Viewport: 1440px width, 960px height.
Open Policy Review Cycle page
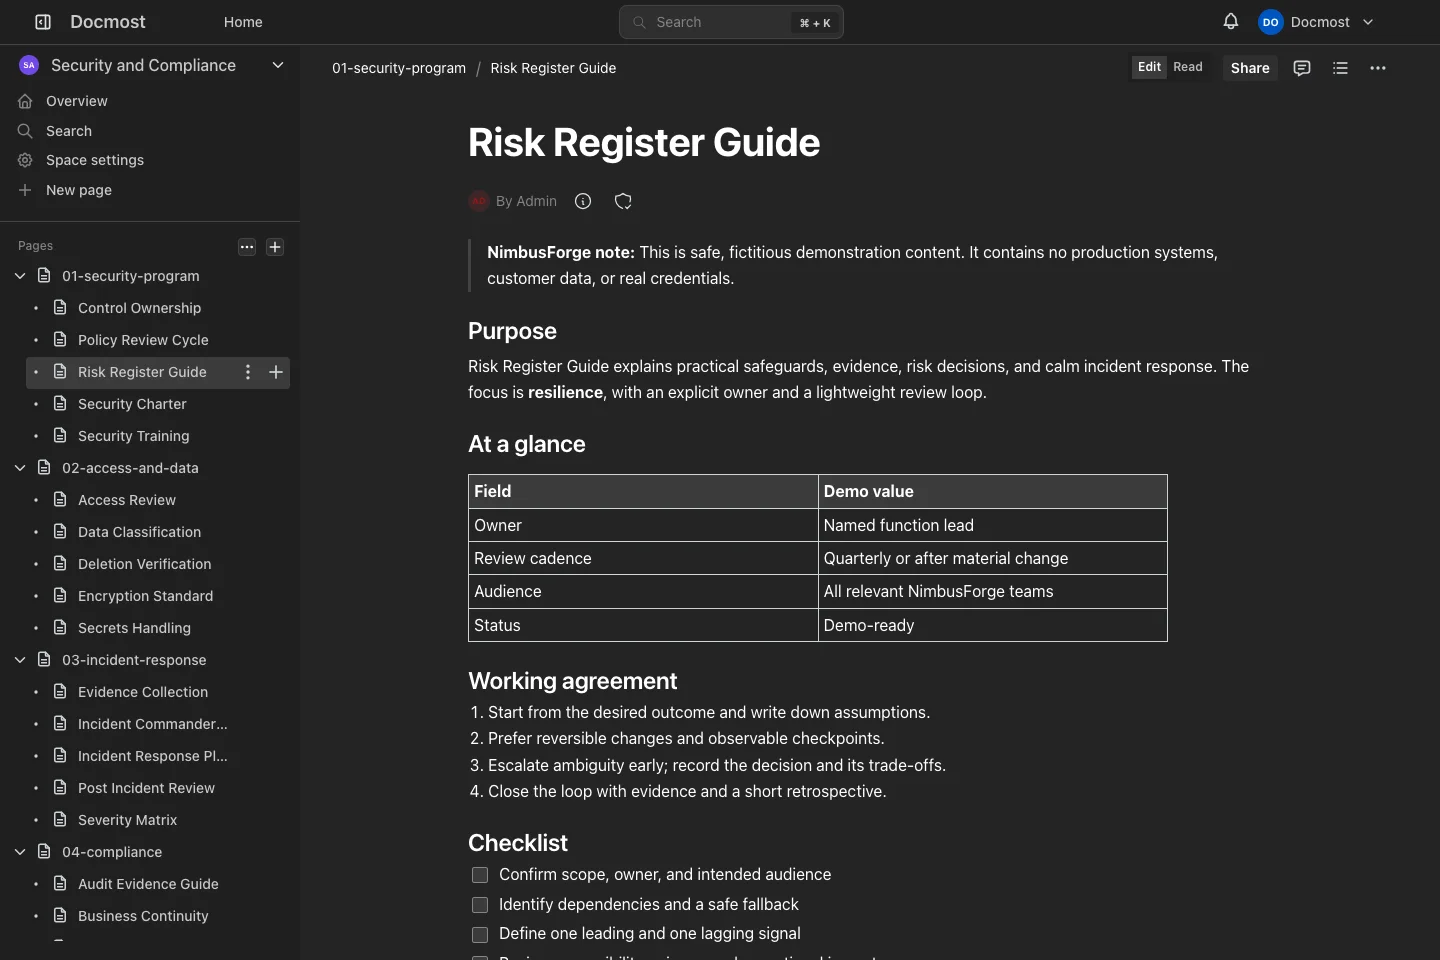click(x=143, y=340)
